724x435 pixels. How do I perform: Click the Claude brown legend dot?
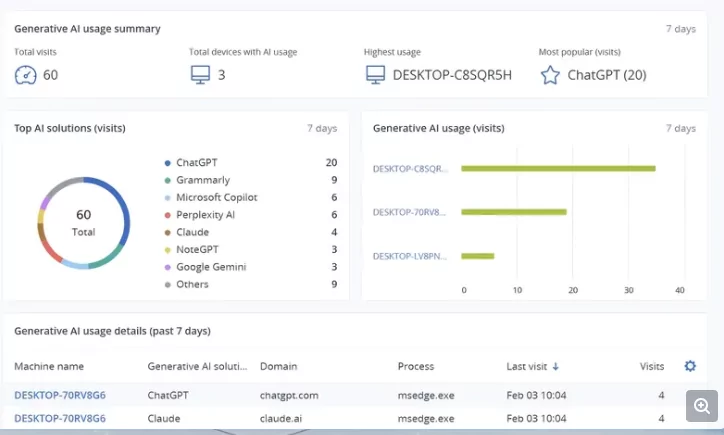click(168, 233)
